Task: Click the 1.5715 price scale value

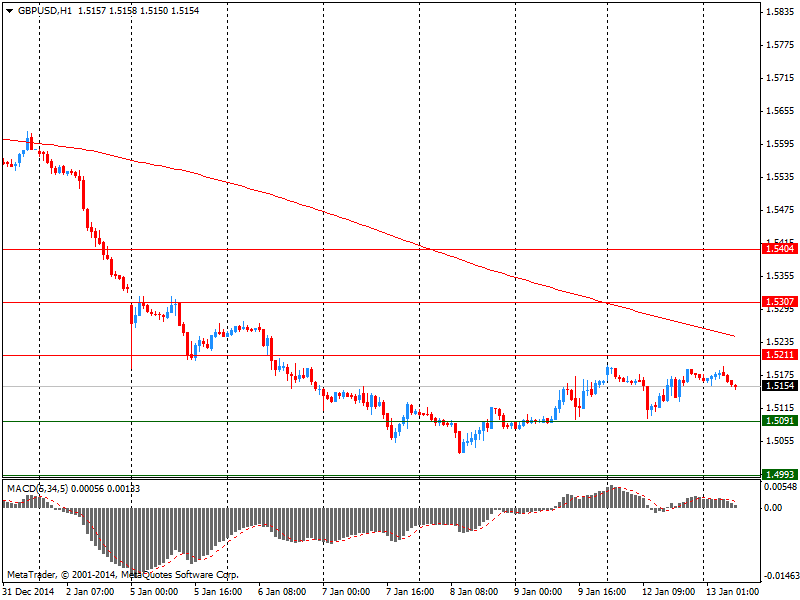Action: pos(781,78)
